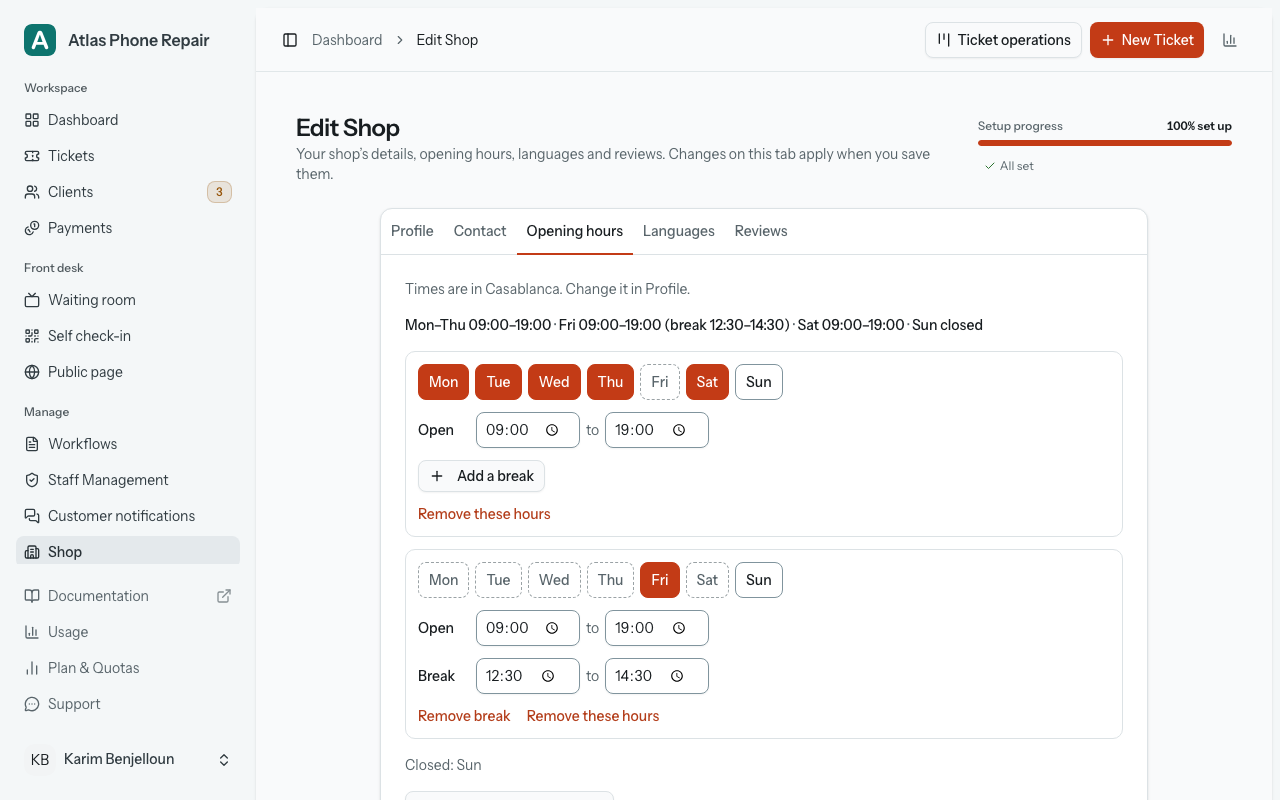Click the Break start time field 12:30
This screenshot has width=1280, height=800.
coord(528,676)
